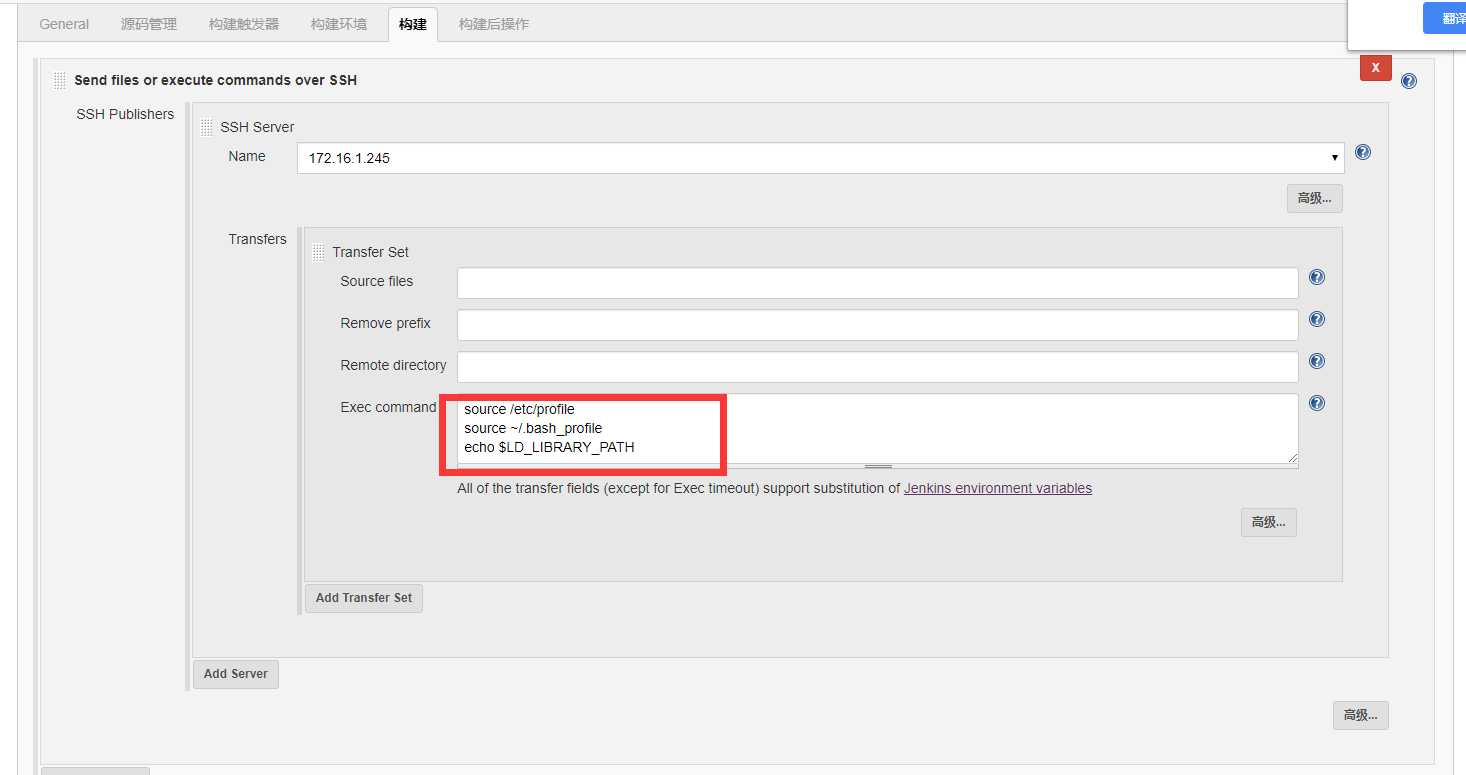The image size is (1466, 775).
Task: Click the 'Transfers' label
Action: click(257, 239)
